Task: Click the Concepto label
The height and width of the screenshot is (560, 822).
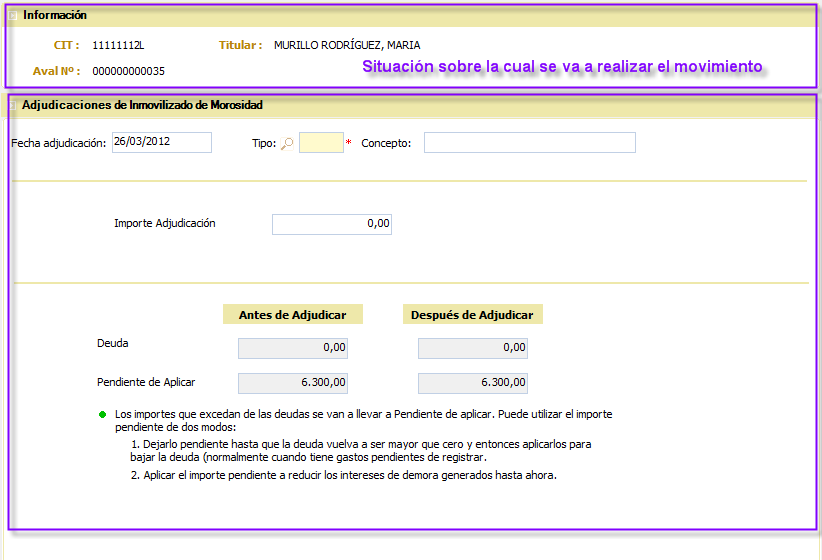Action: pyautogui.click(x=386, y=143)
